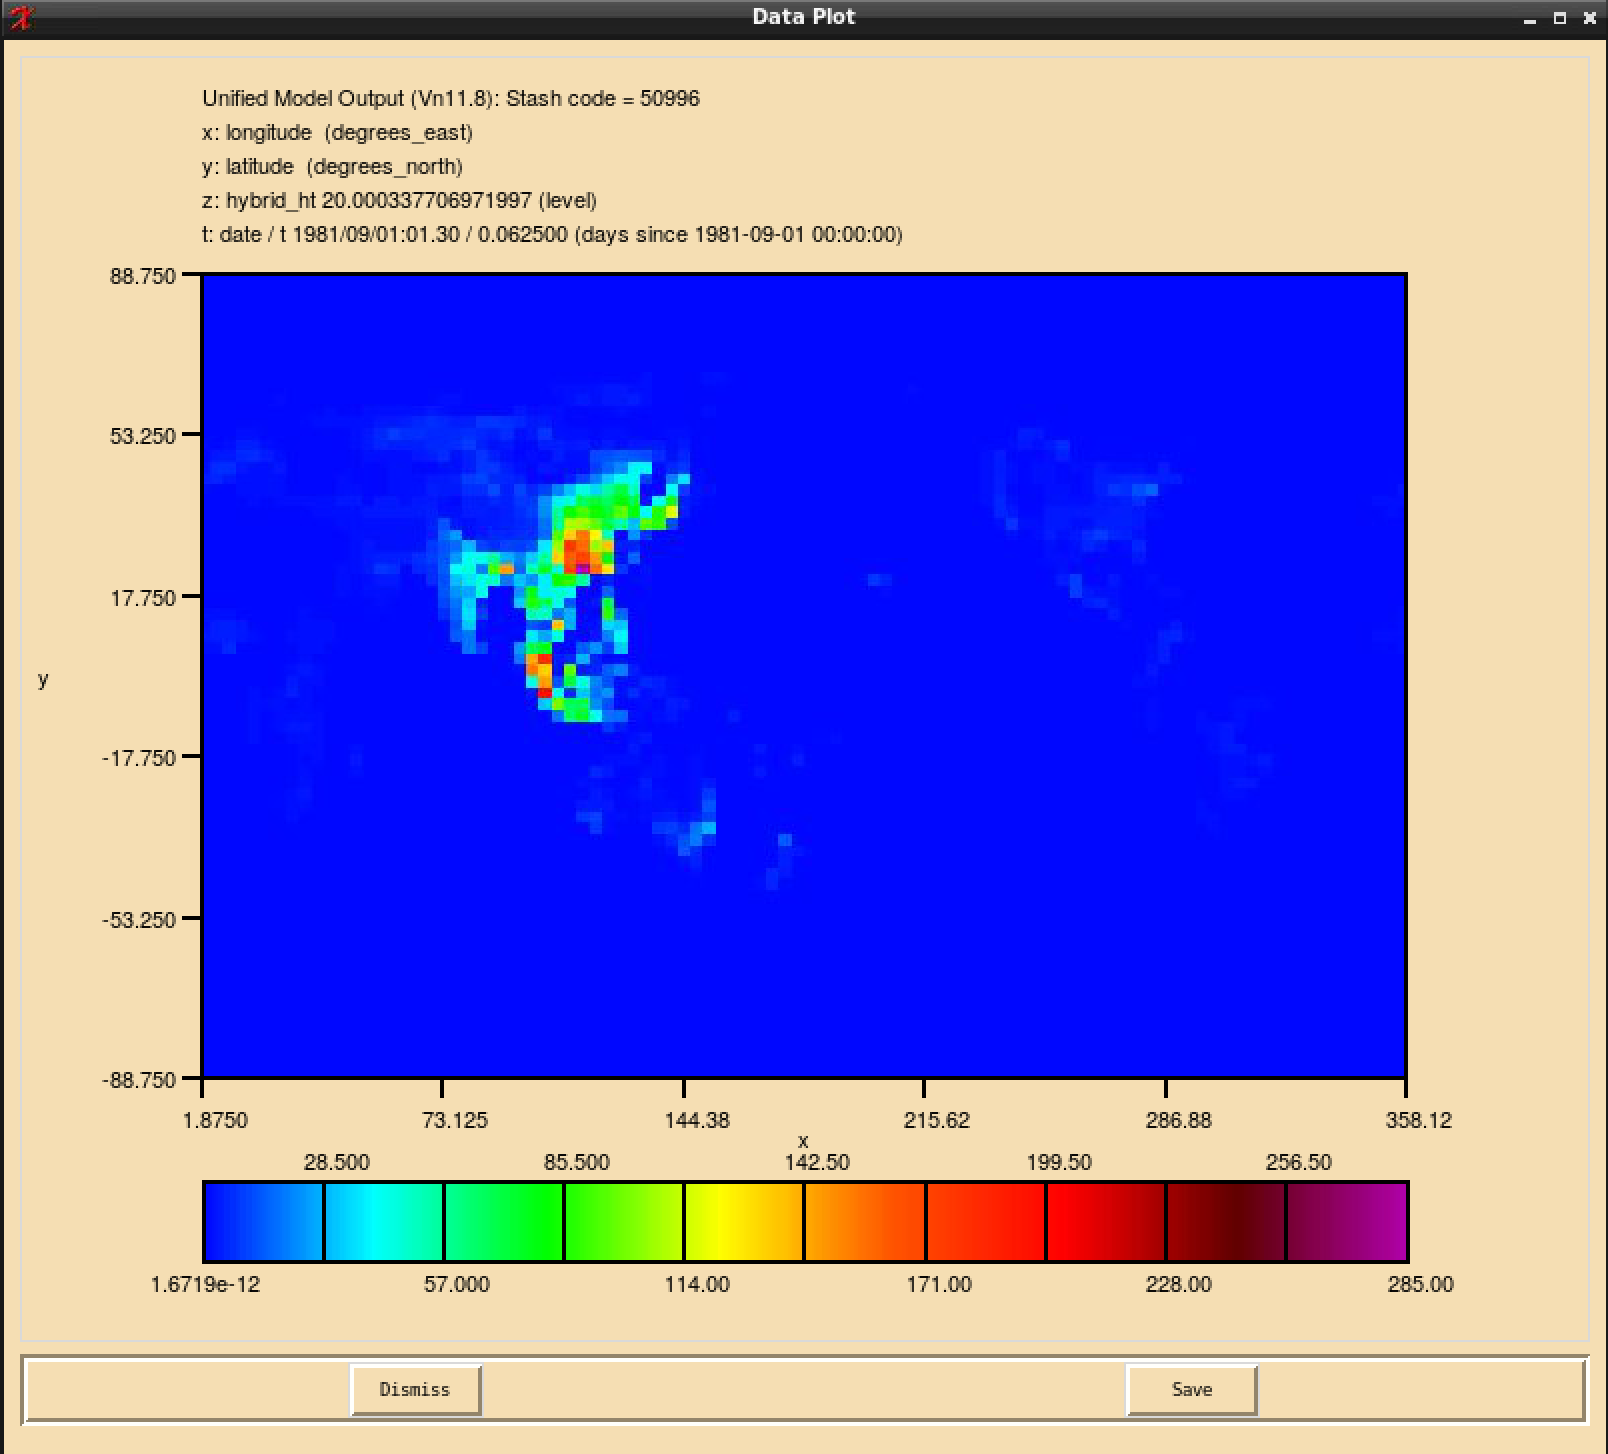Click the 73.125 x-axis tick label
Viewport: 1608px width, 1454px height.
point(455,1120)
